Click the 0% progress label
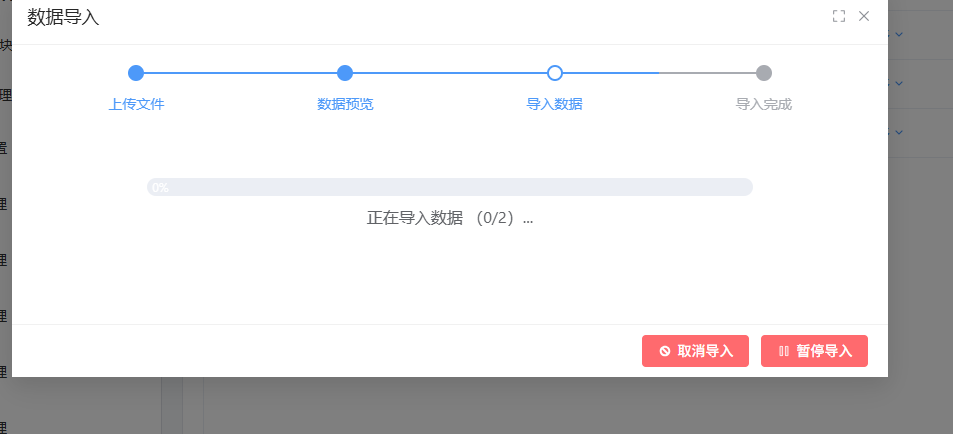The height and width of the screenshot is (434, 953). tap(160, 188)
